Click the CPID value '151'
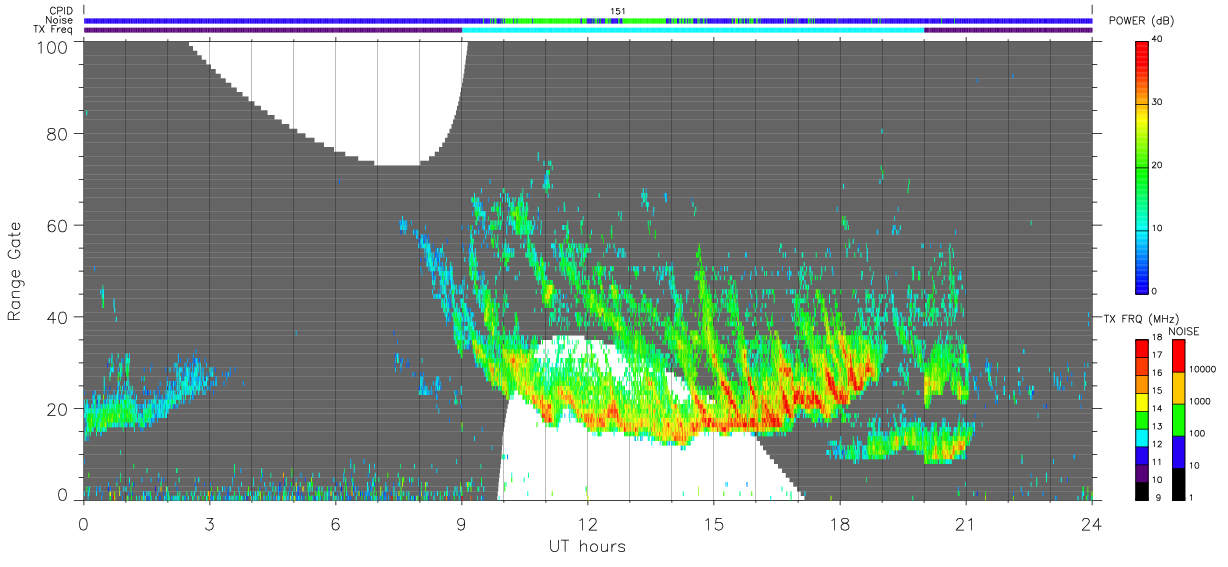Image resolution: width=1228 pixels, height=567 pixels. 618,11
